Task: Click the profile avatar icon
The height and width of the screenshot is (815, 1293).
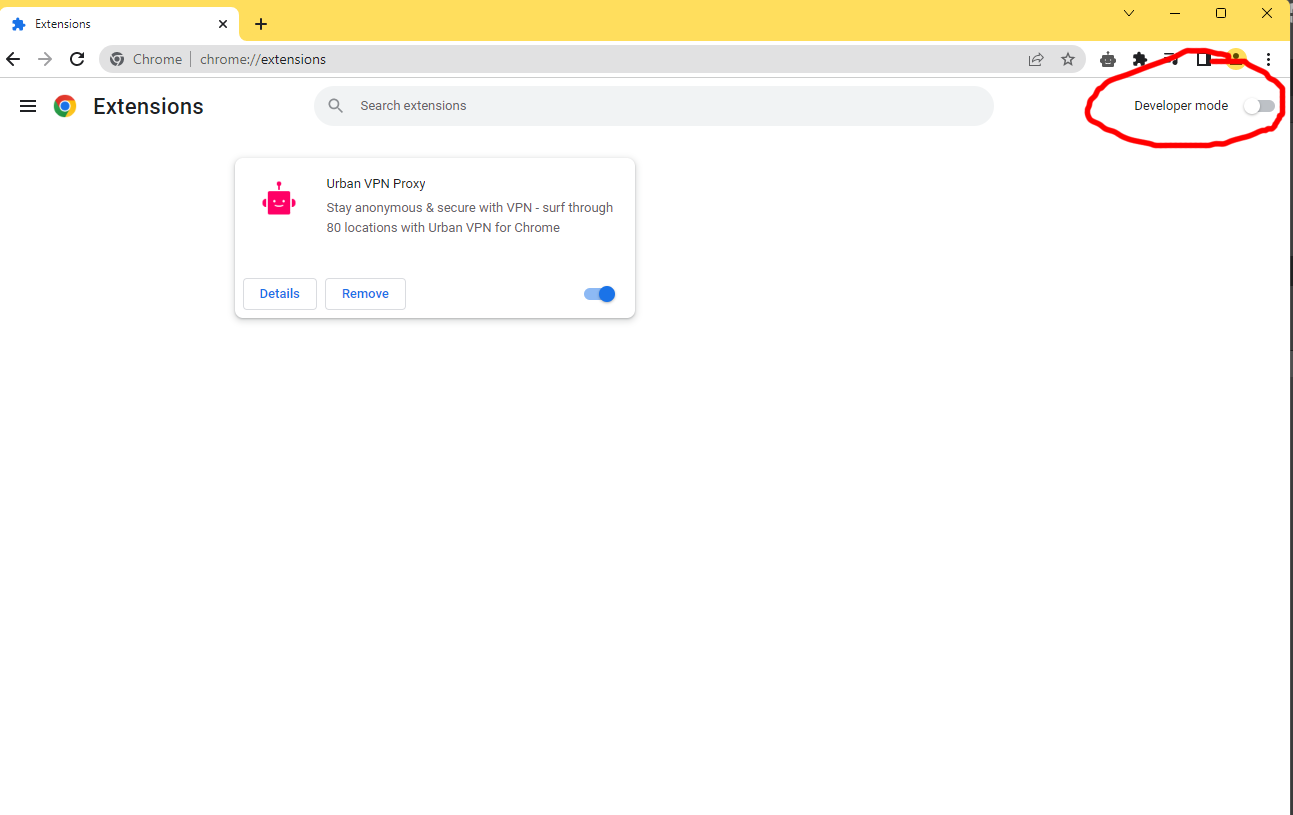Action: pos(1235,59)
